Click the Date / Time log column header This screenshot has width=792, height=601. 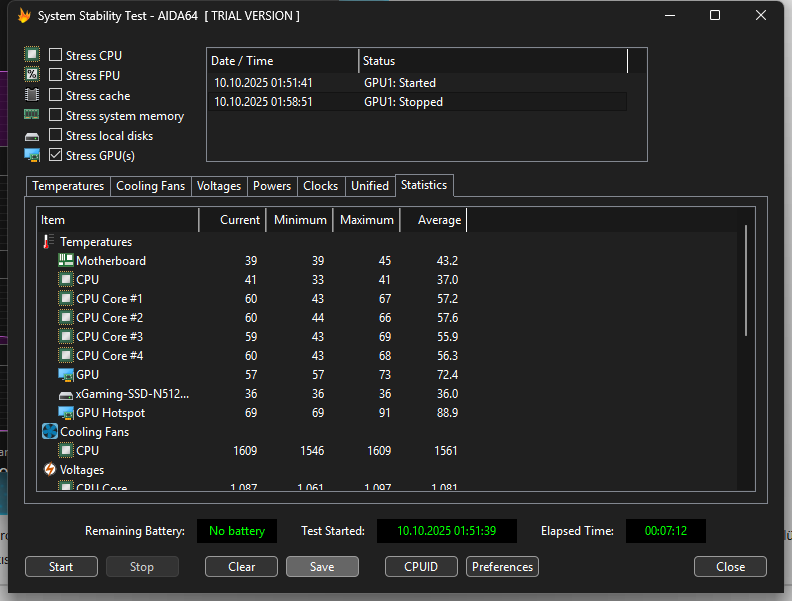283,61
